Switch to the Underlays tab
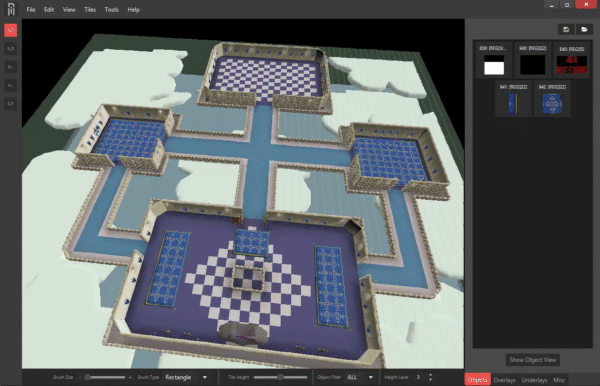600x386 pixels. click(534, 380)
